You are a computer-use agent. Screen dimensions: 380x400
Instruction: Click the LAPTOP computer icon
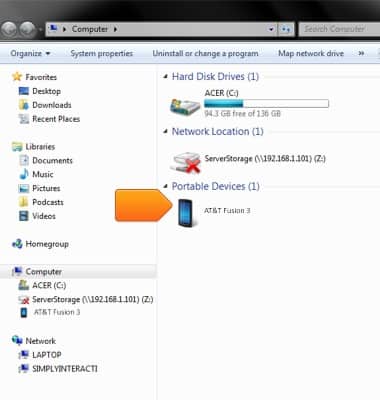pos(24,355)
